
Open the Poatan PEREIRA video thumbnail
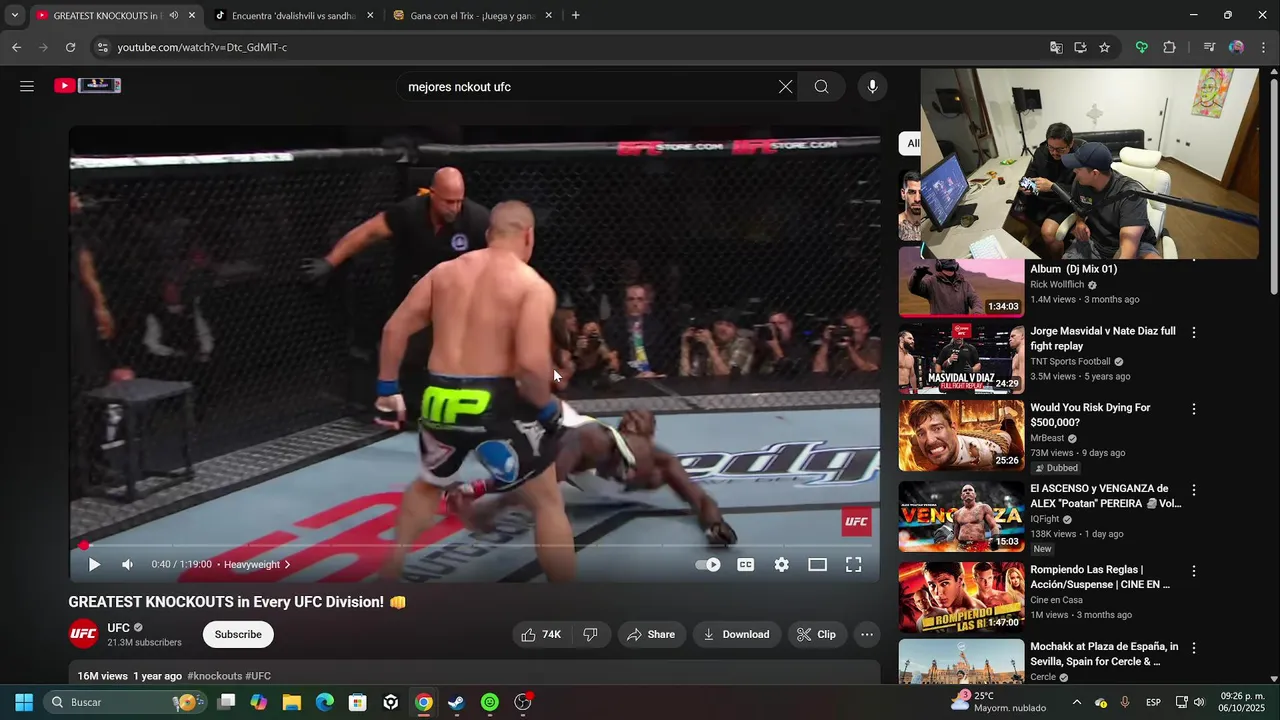pos(961,517)
